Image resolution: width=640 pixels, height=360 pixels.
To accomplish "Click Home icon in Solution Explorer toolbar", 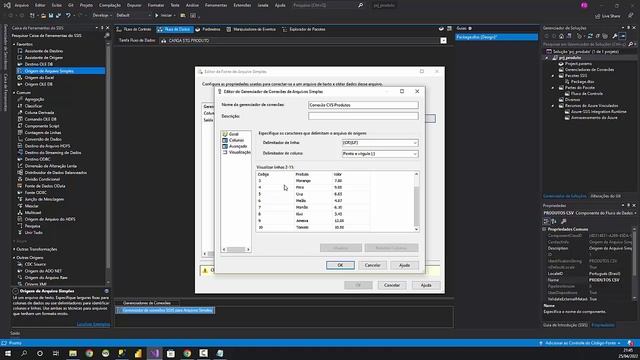I will tap(561, 36).
